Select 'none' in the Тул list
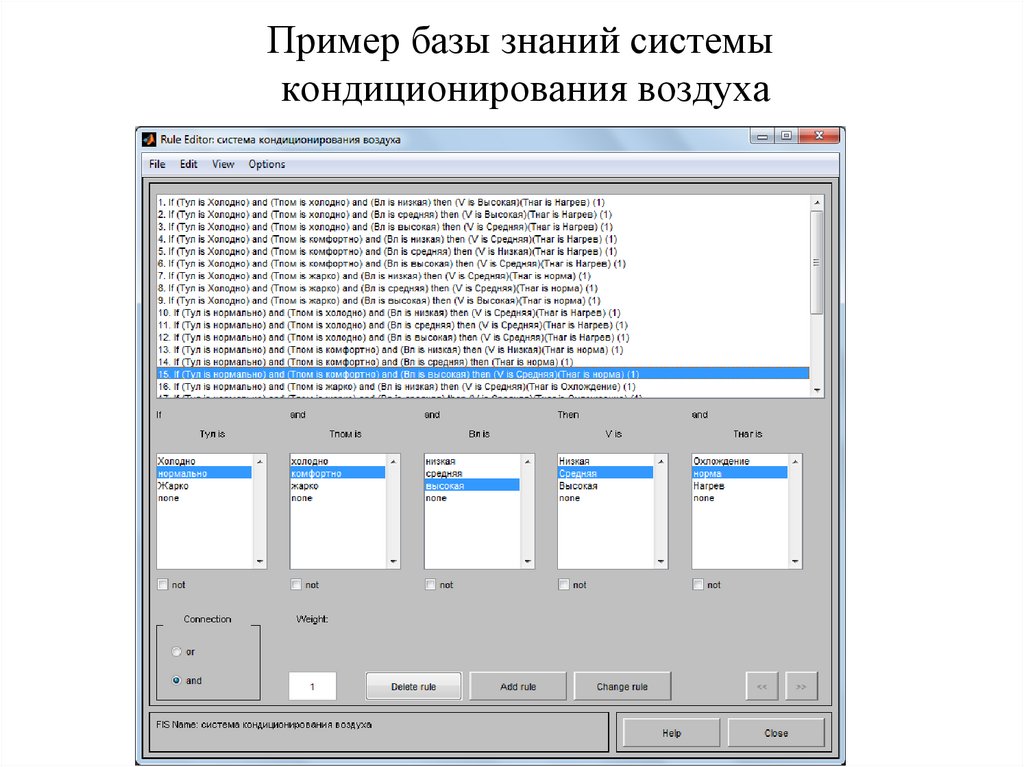Image resolution: width=1024 pixels, height=767 pixels. (204, 498)
